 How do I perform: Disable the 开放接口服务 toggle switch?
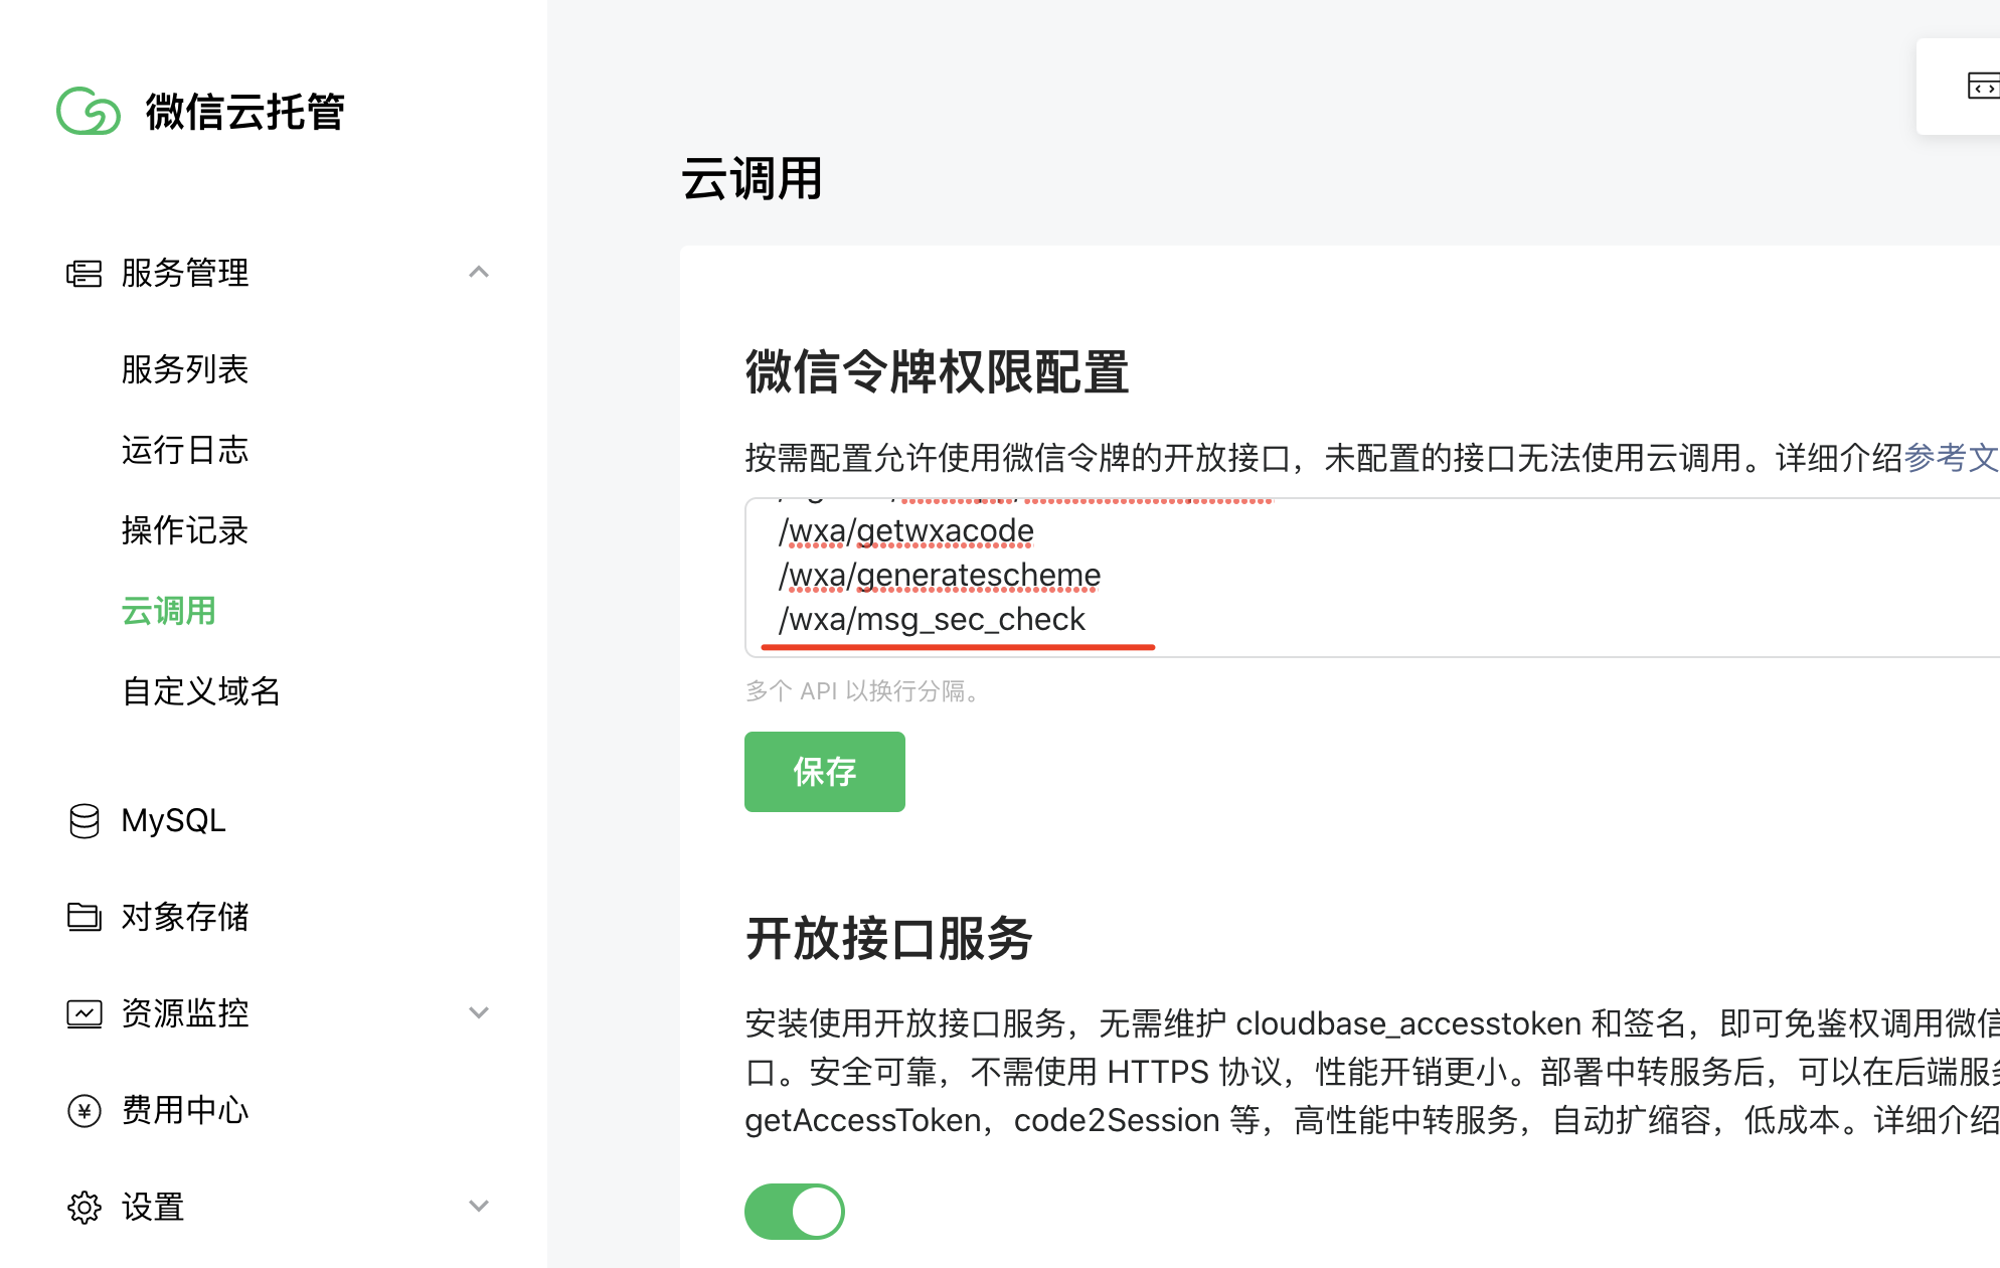[x=795, y=1211]
